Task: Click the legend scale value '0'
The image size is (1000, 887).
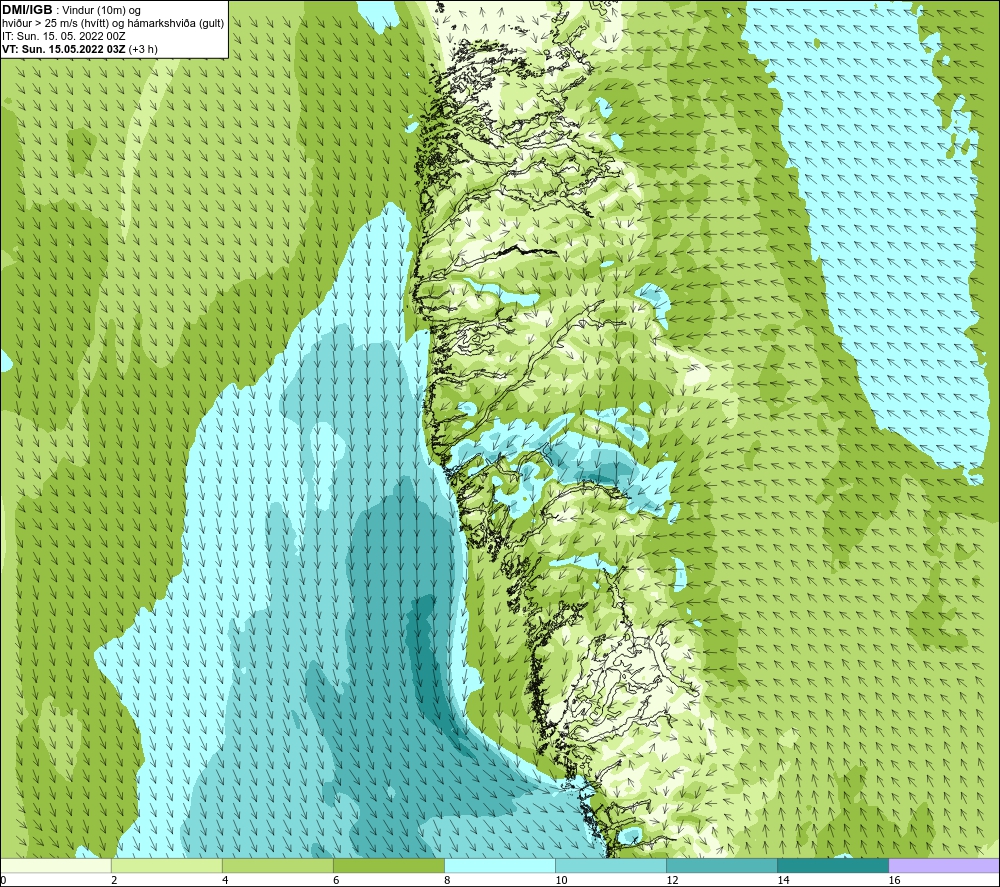Action: pos(3,881)
